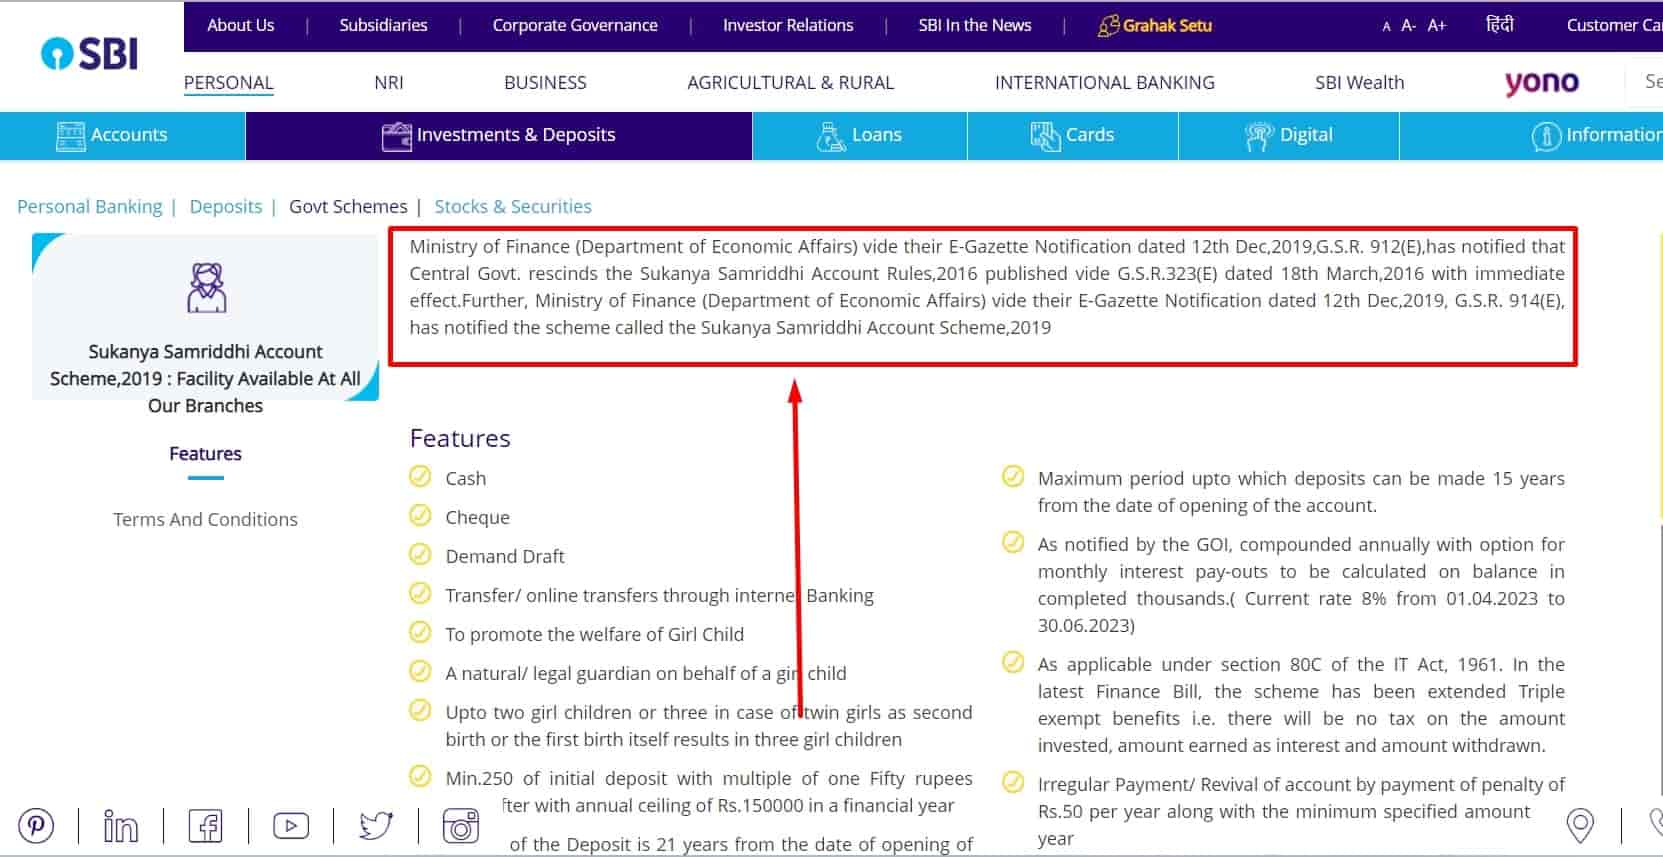Select the PERSONAL banking tab
Image resolution: width=1663 pixels, height=857 pixels.
[x=228, y=83]
